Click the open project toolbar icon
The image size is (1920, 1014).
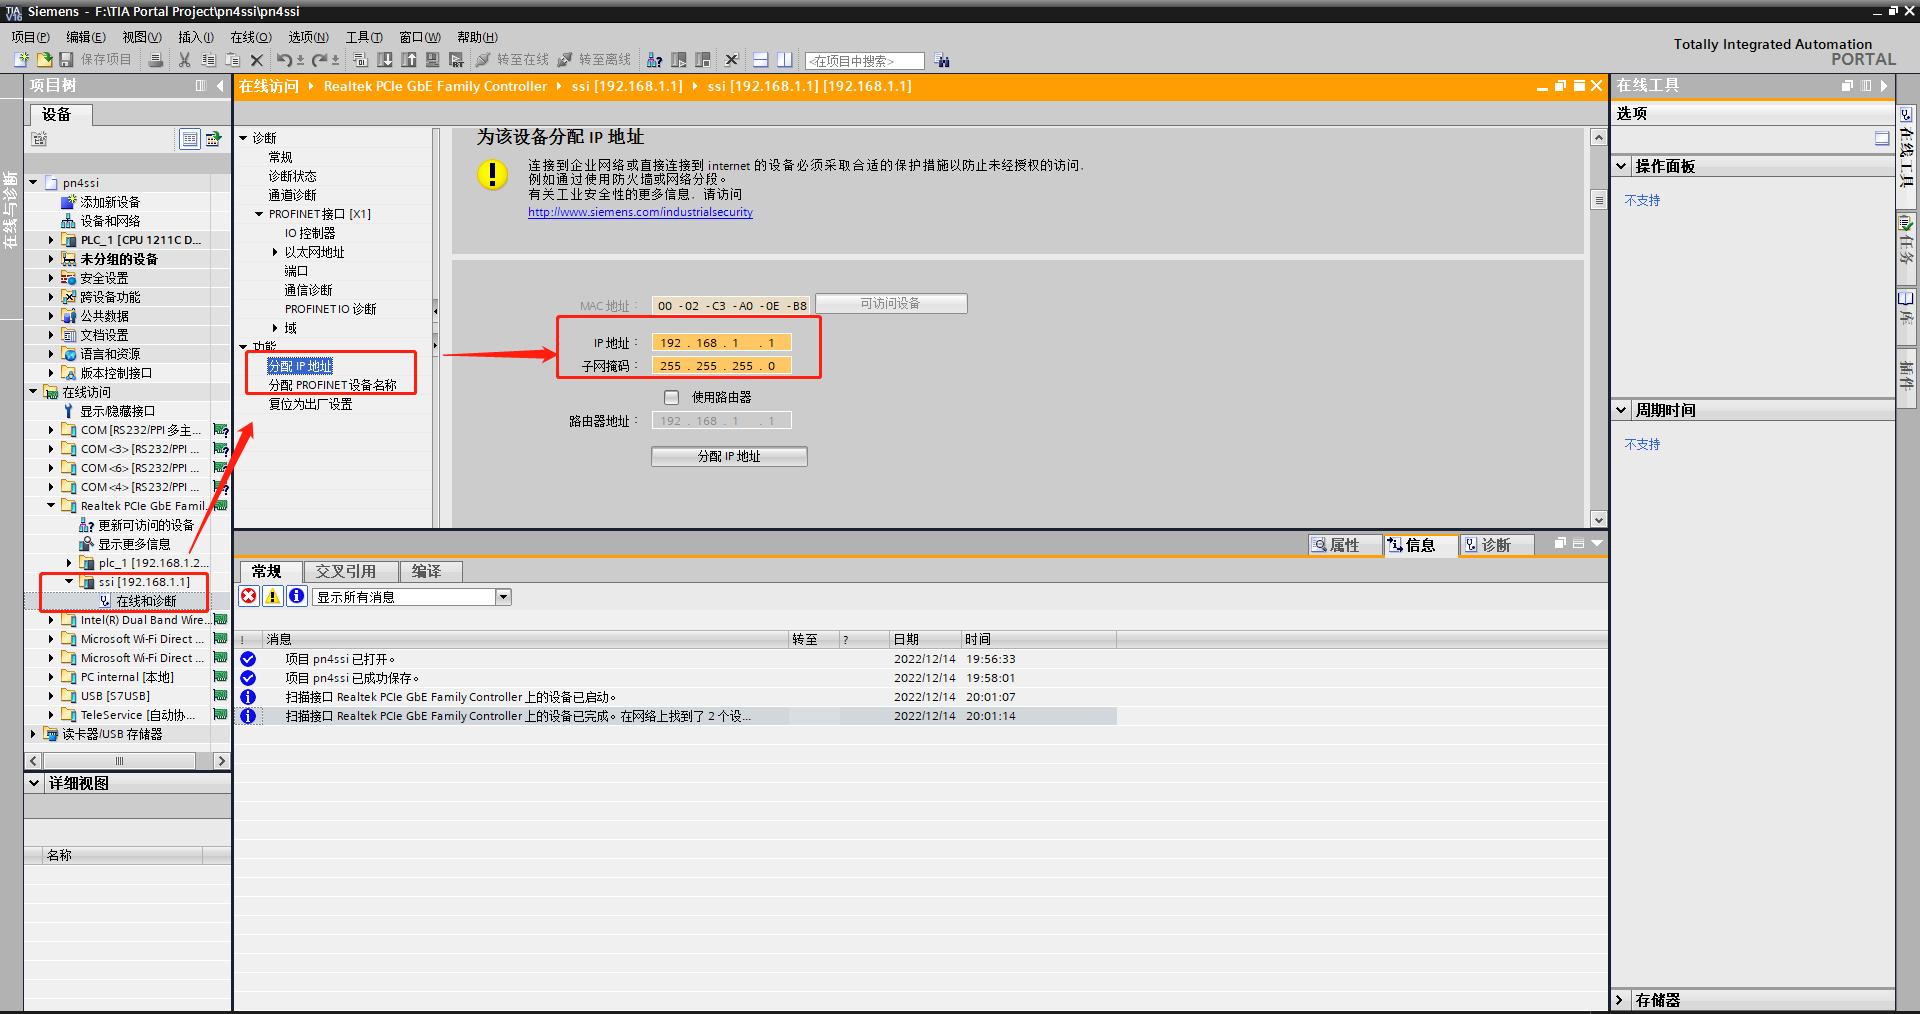pyautogui.click(x=43, y=60)
